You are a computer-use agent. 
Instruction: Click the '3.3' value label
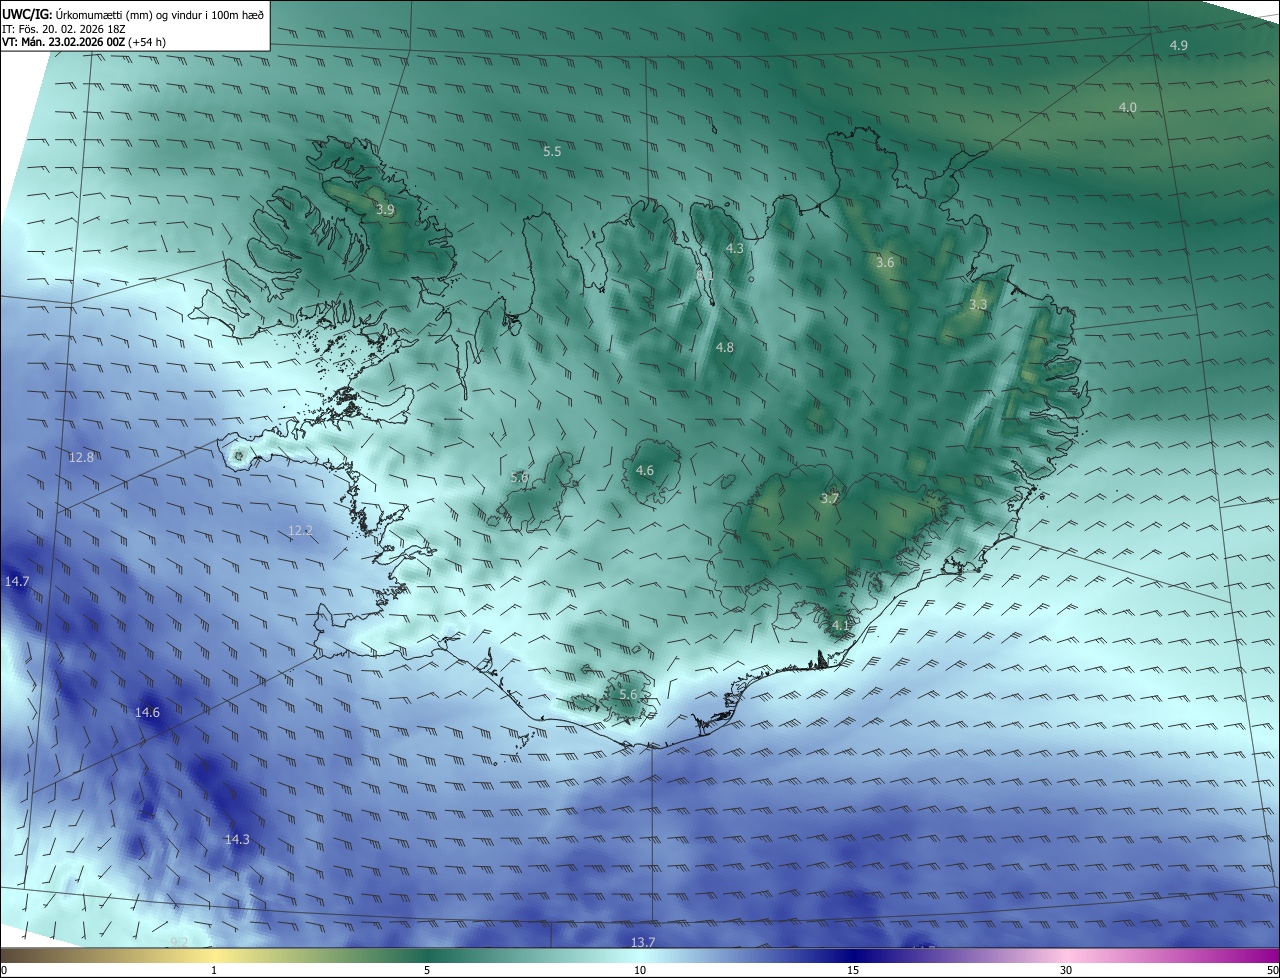click(x=978, y=305)
